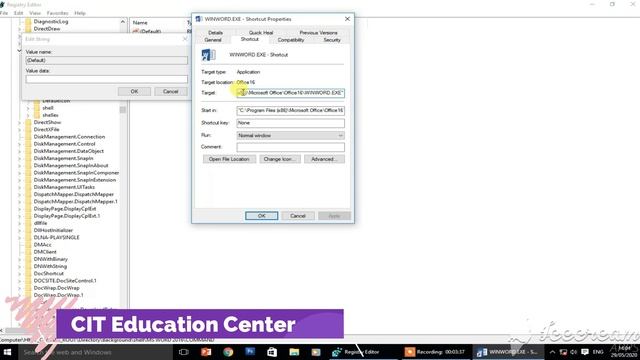640x360 pixels.
Task: Open the volume tray icon
Action: [x=574, y=352]
